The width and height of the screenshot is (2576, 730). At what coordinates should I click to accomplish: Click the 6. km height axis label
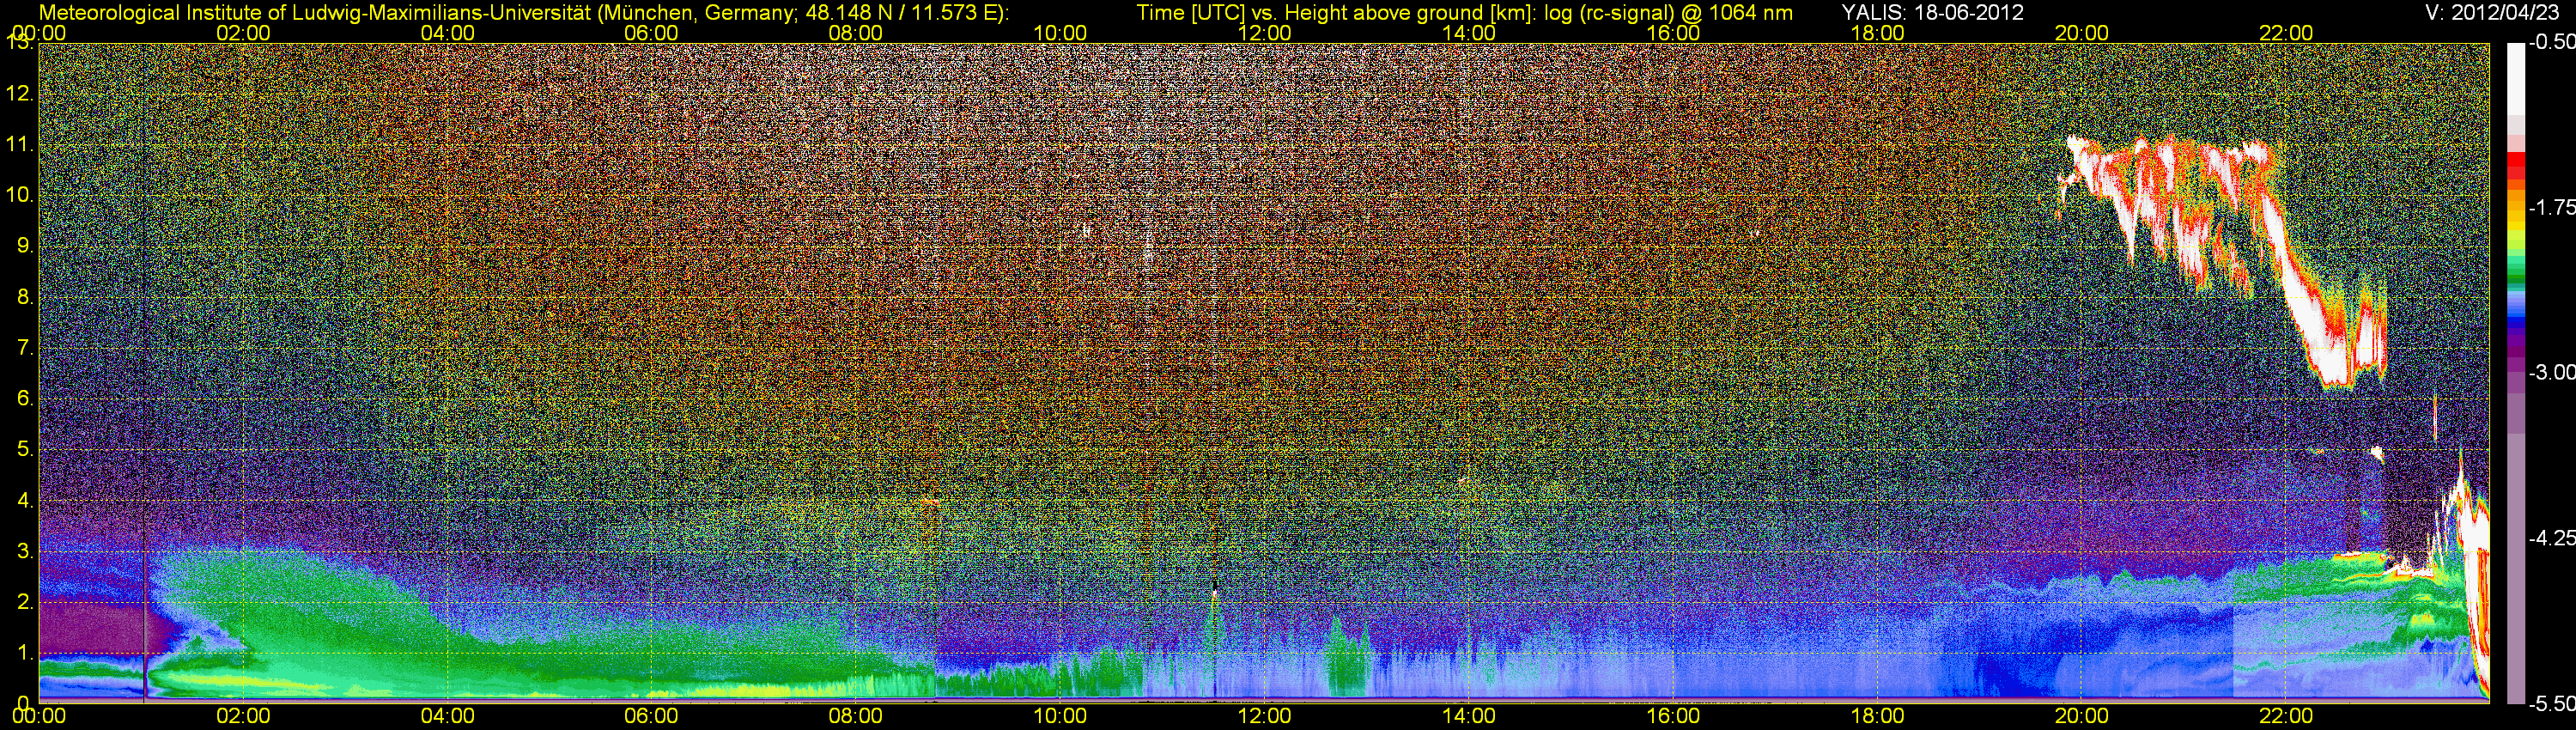pos(25,398)
